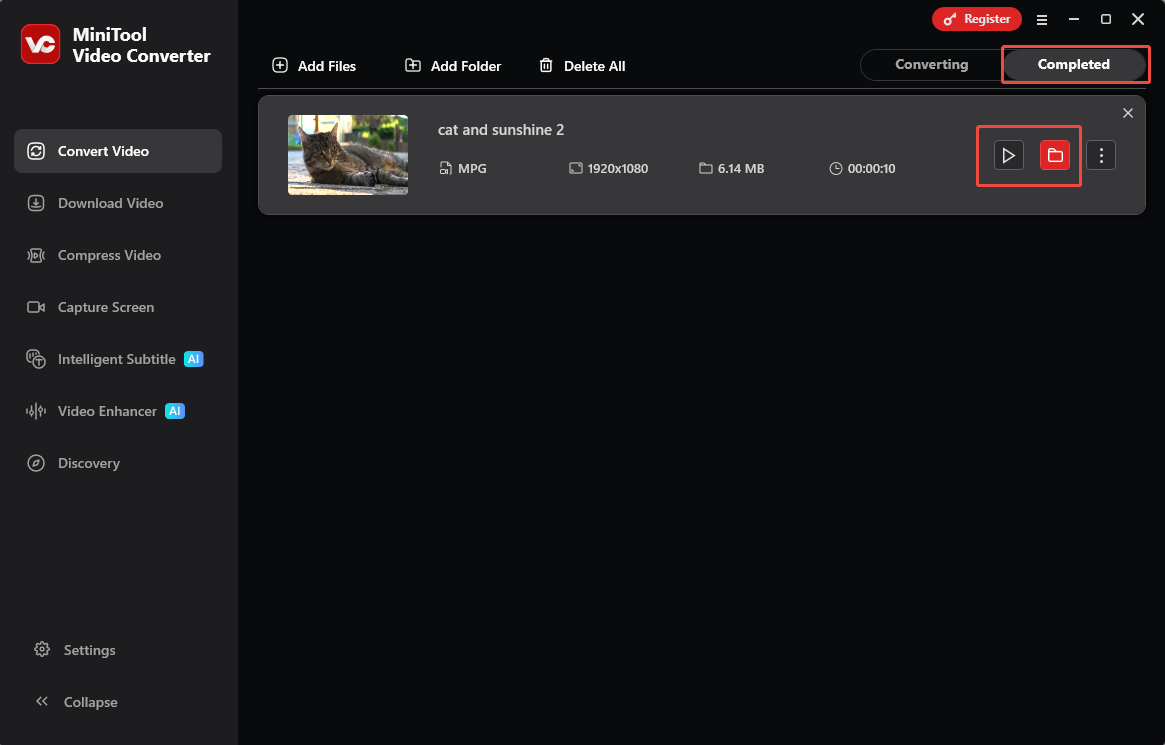
Task: Click the Convert Video sidebar icon
Action: [36, 151]
